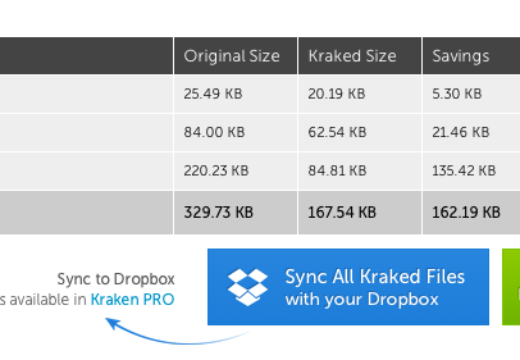This screenshot has width=520, height=360.
Task: Click the Original Size column header
Action: 235,56
